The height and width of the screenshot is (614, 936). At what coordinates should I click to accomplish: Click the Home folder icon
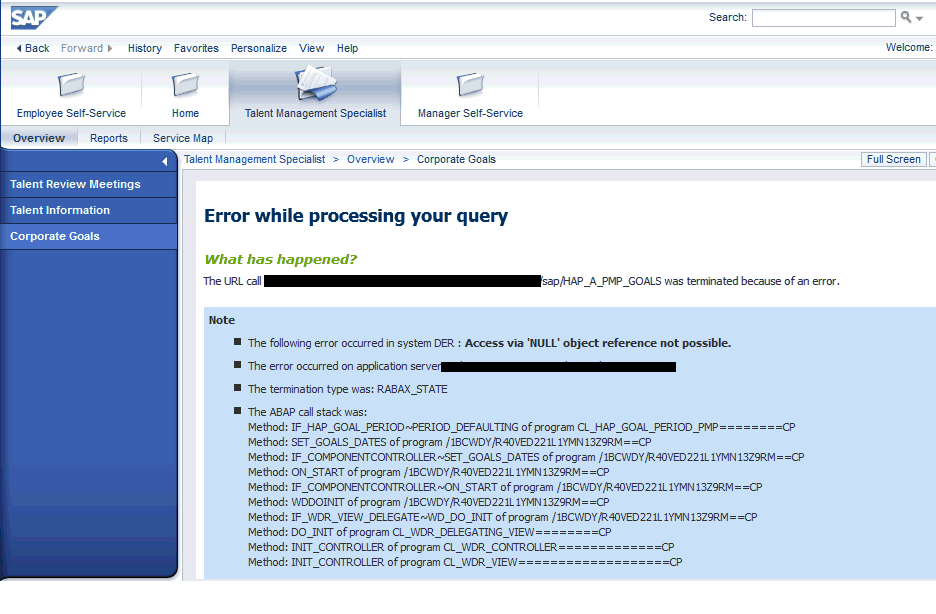[x=185, y=84]
